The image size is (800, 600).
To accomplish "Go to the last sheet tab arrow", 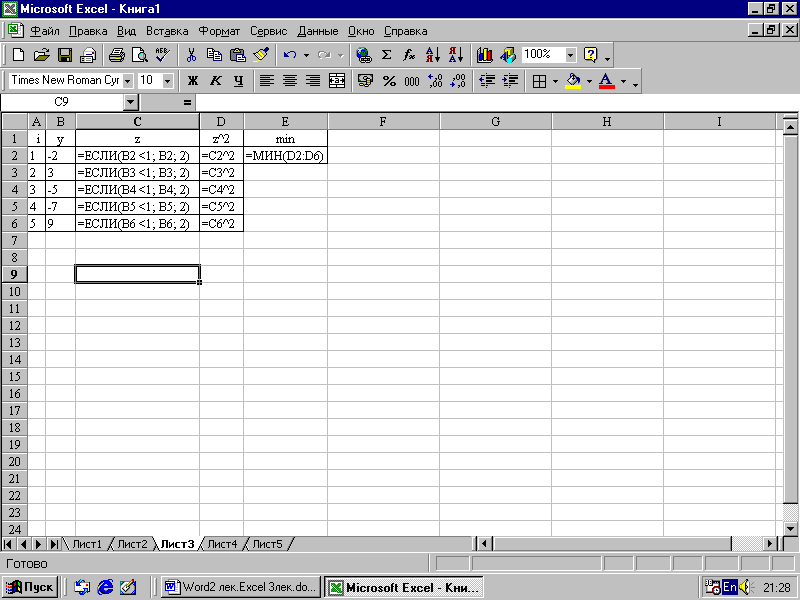I will (x=53, y=544).
